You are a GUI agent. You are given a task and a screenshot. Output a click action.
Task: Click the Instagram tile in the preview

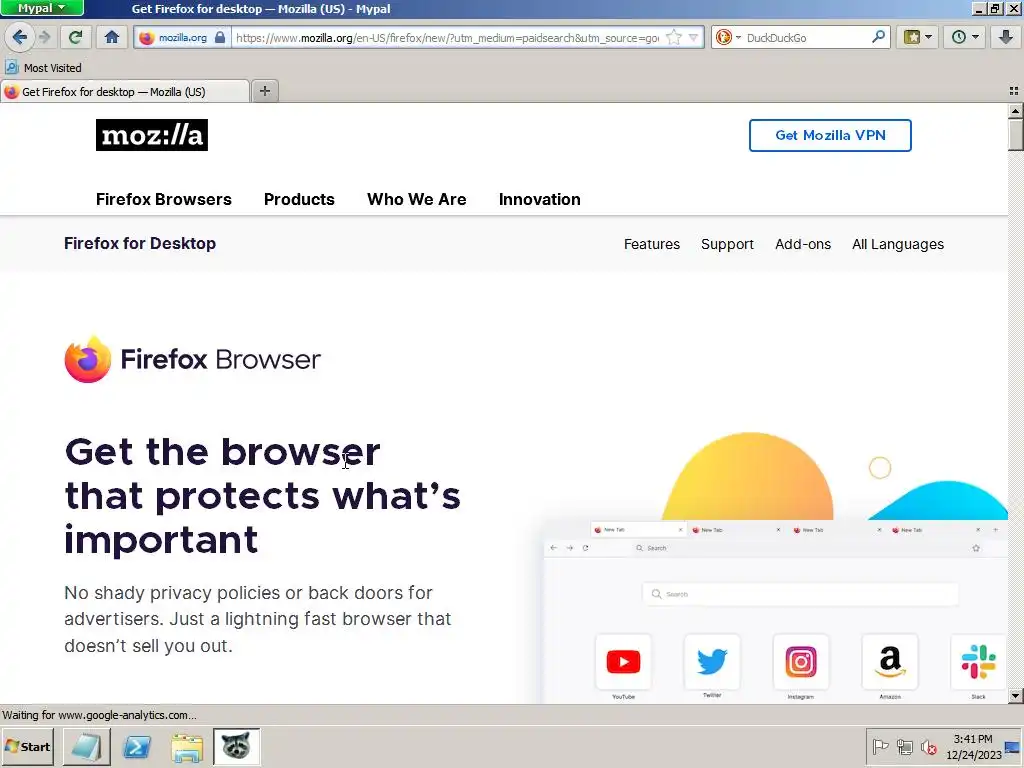[x=801, y=662]
